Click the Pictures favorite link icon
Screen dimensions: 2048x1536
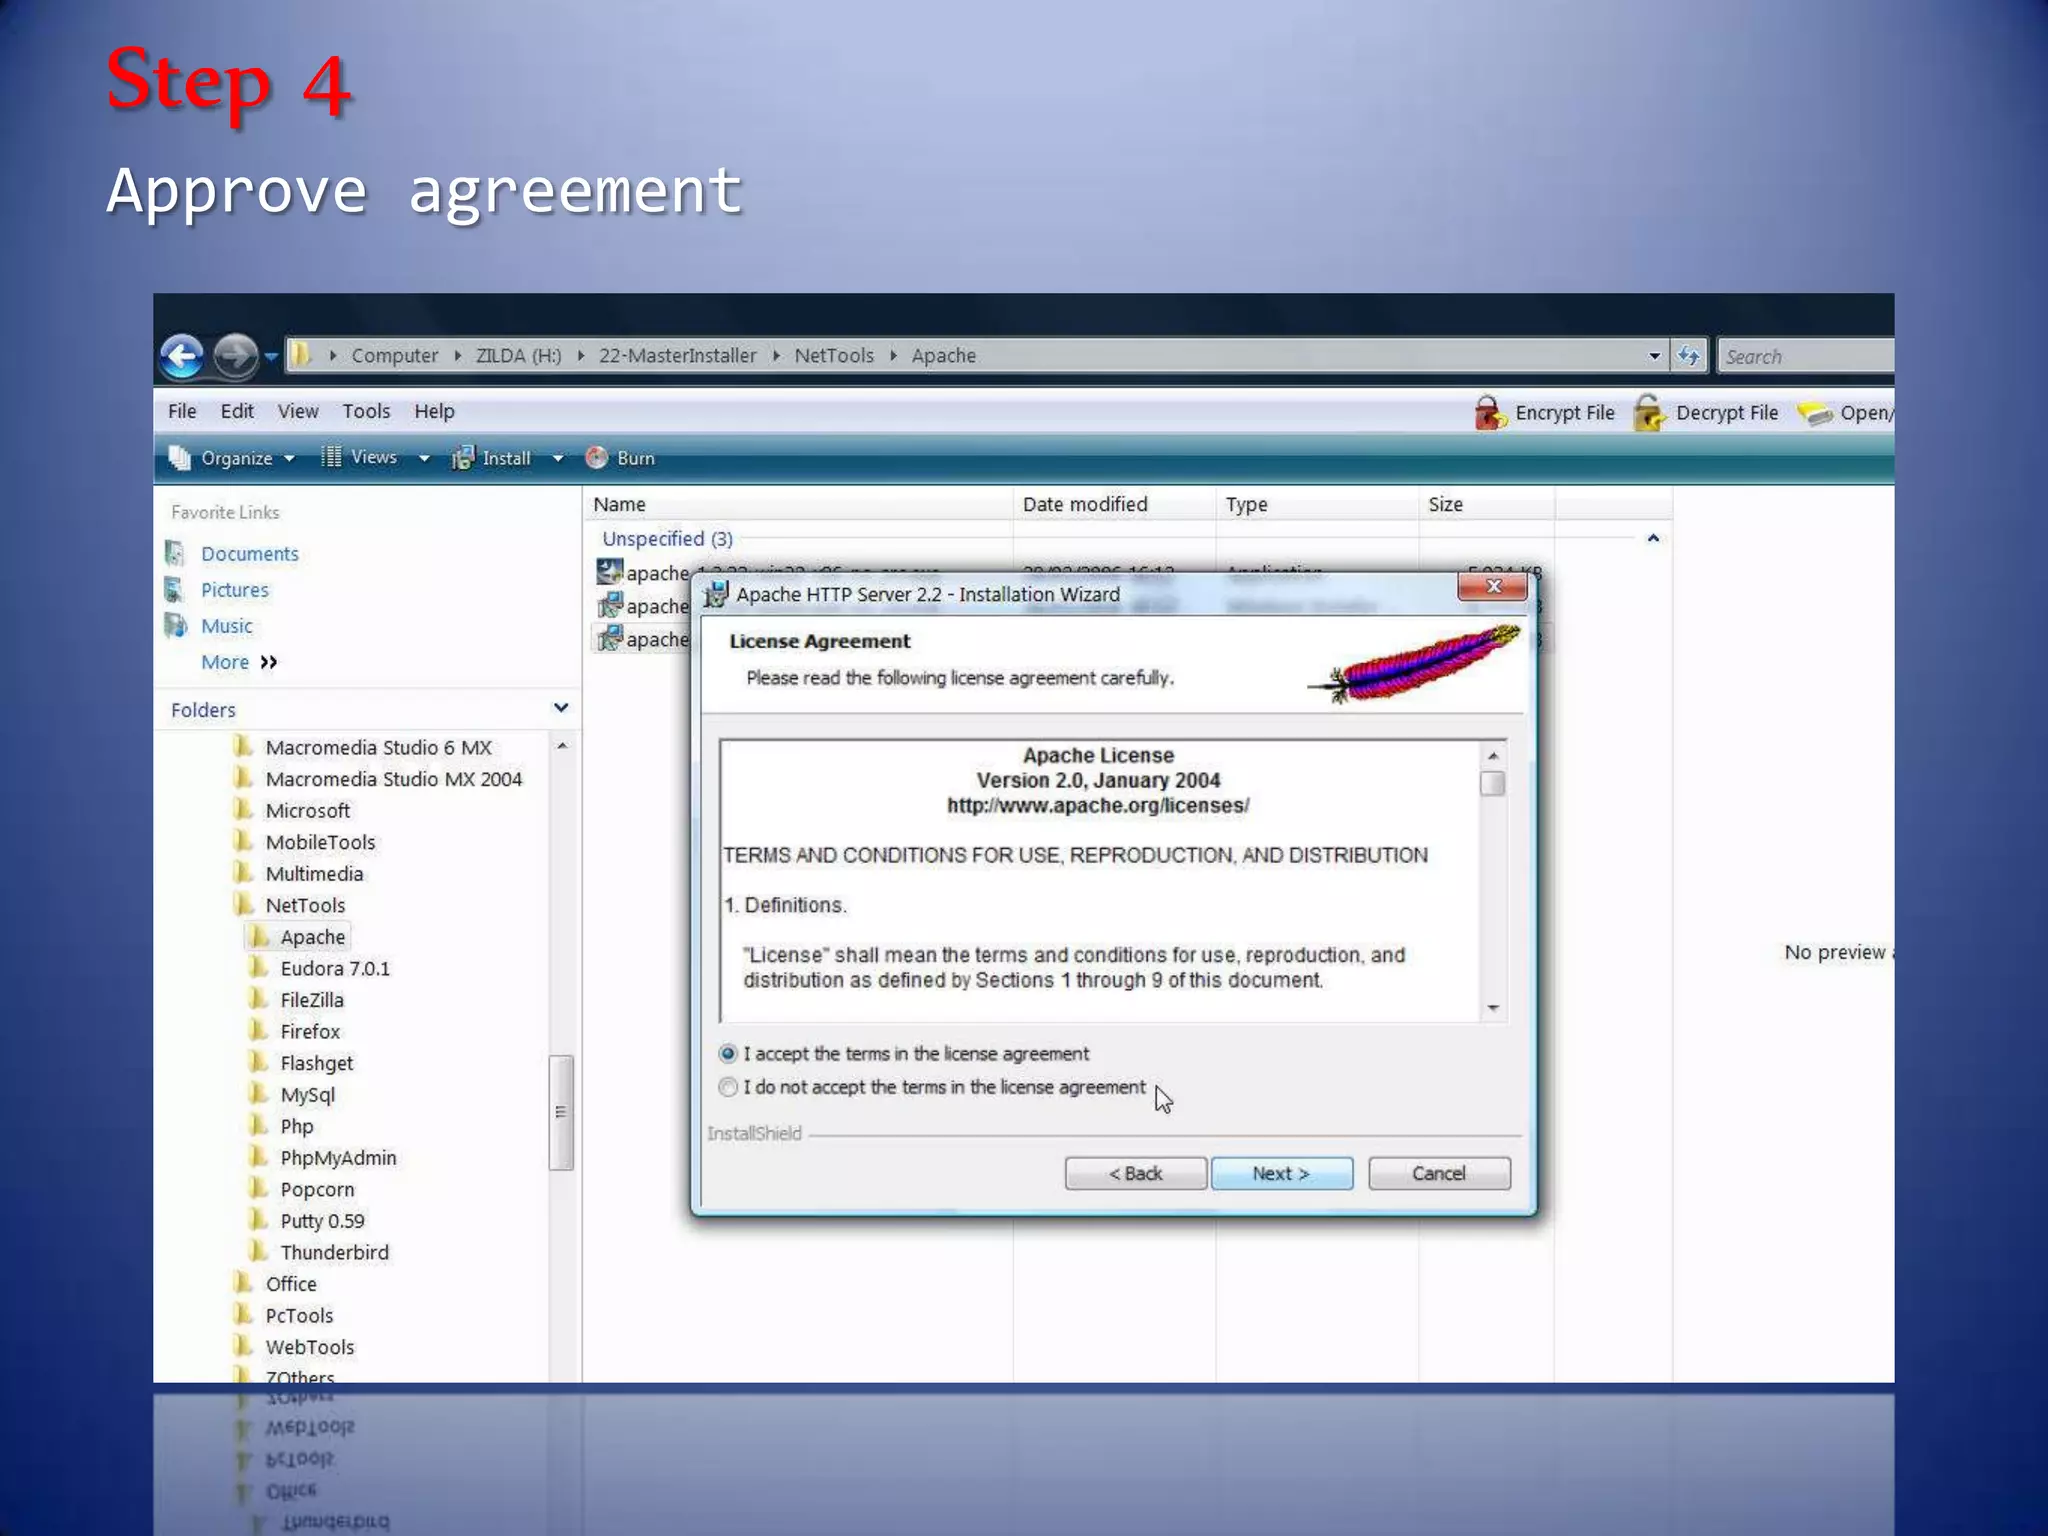click(x=175, y=589)
